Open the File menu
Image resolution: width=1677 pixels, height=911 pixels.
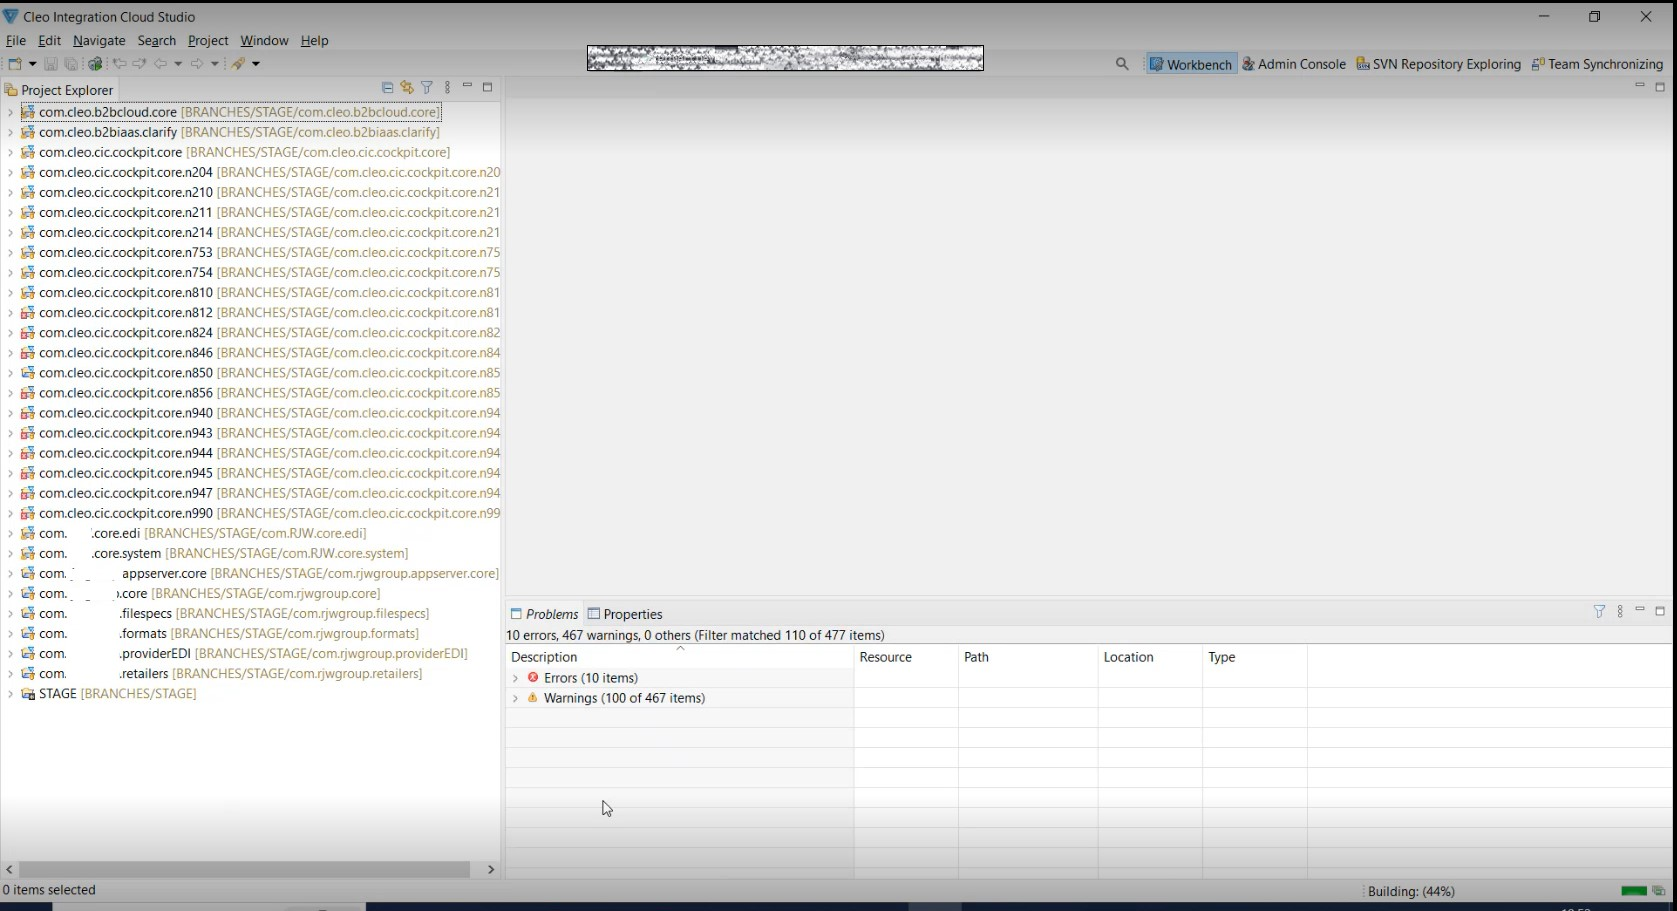pyautogui.click(x=16, y=41)
